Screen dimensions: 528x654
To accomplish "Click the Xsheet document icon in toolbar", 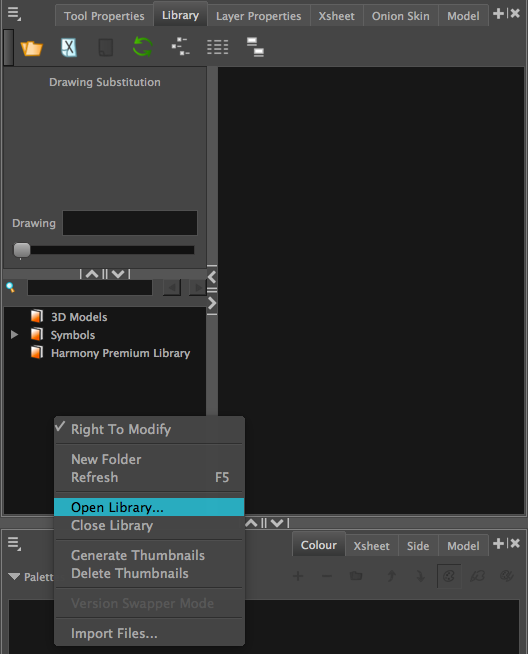I will [x=68, y=48].
